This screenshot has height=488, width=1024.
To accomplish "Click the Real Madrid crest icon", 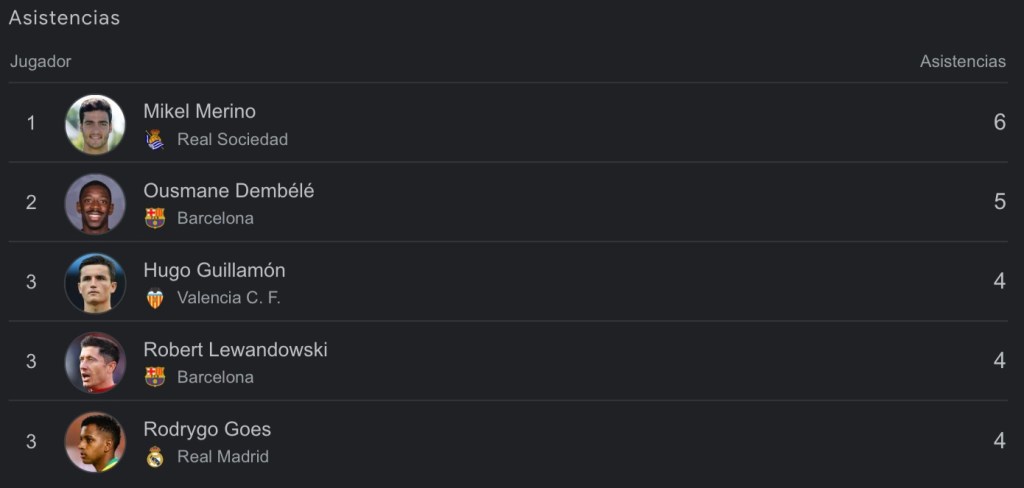I will click(x=155, y=457).
